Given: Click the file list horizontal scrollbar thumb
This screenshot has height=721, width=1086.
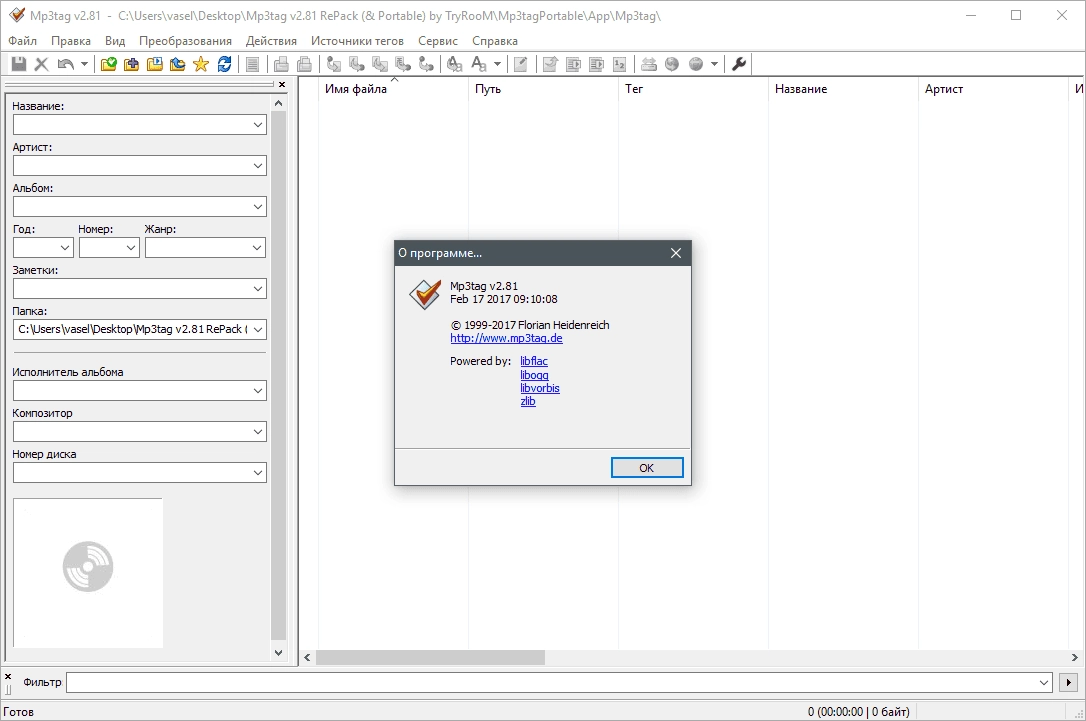Looking at the screenshot, I should coord(430,657).
